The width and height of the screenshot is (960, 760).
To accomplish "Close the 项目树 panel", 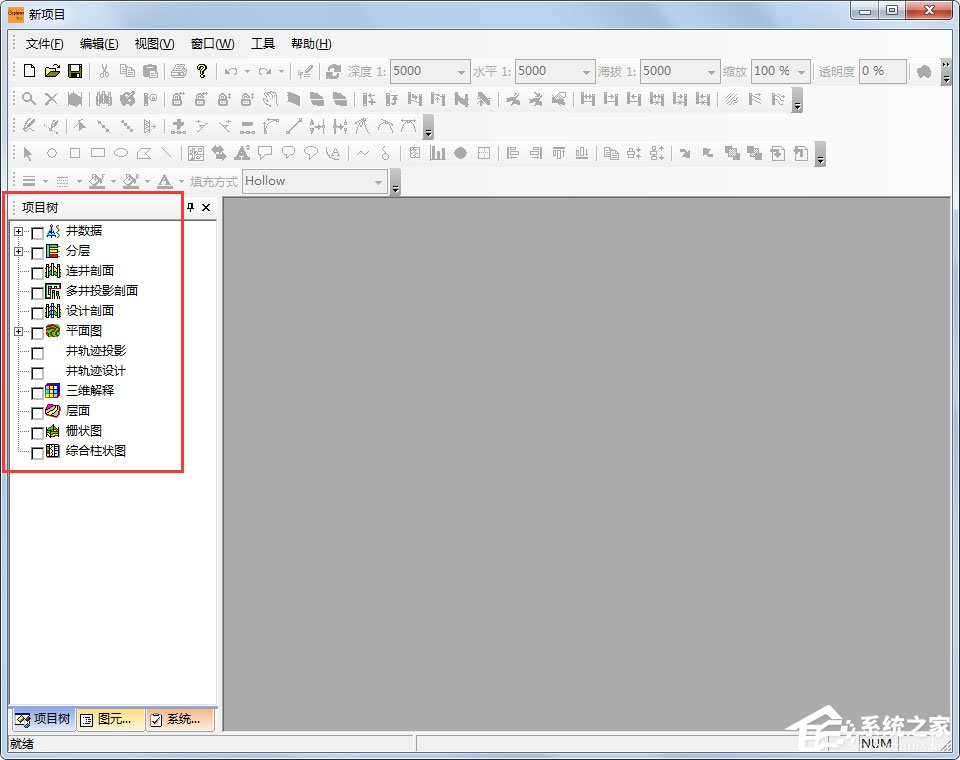I will coord(206,207).
